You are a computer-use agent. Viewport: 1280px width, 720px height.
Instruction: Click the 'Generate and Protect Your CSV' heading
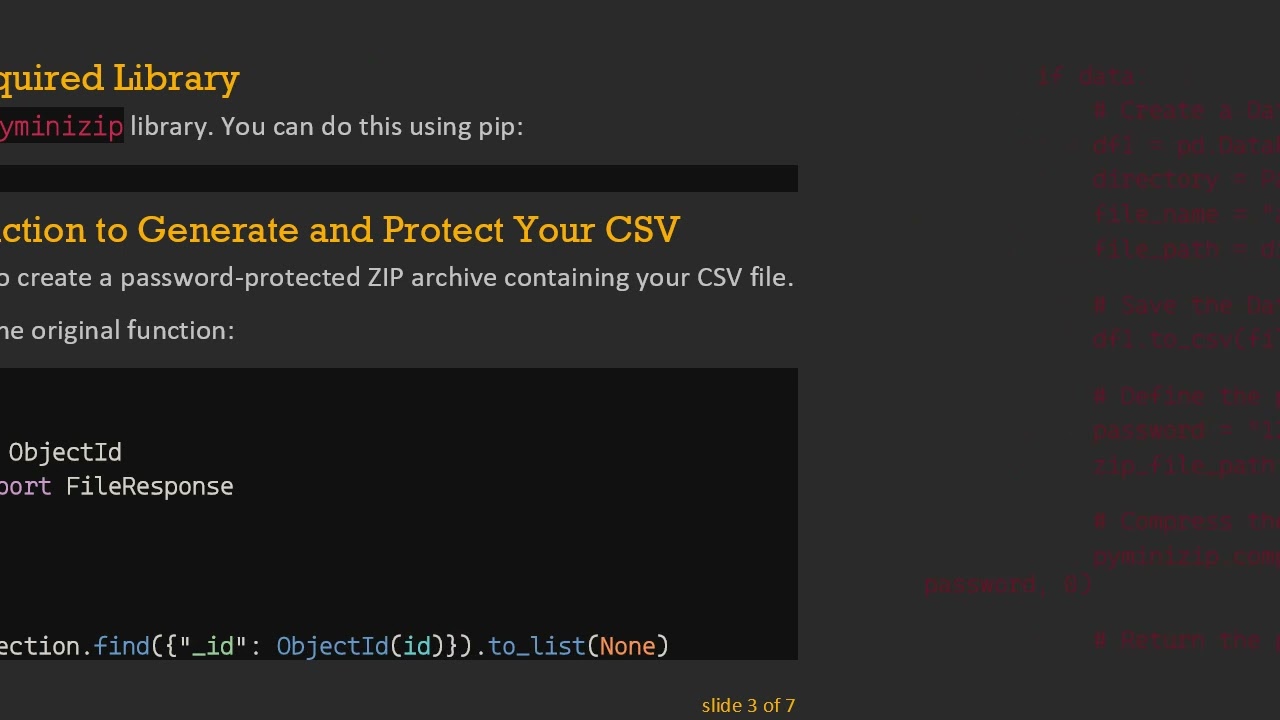coord(408,230)
